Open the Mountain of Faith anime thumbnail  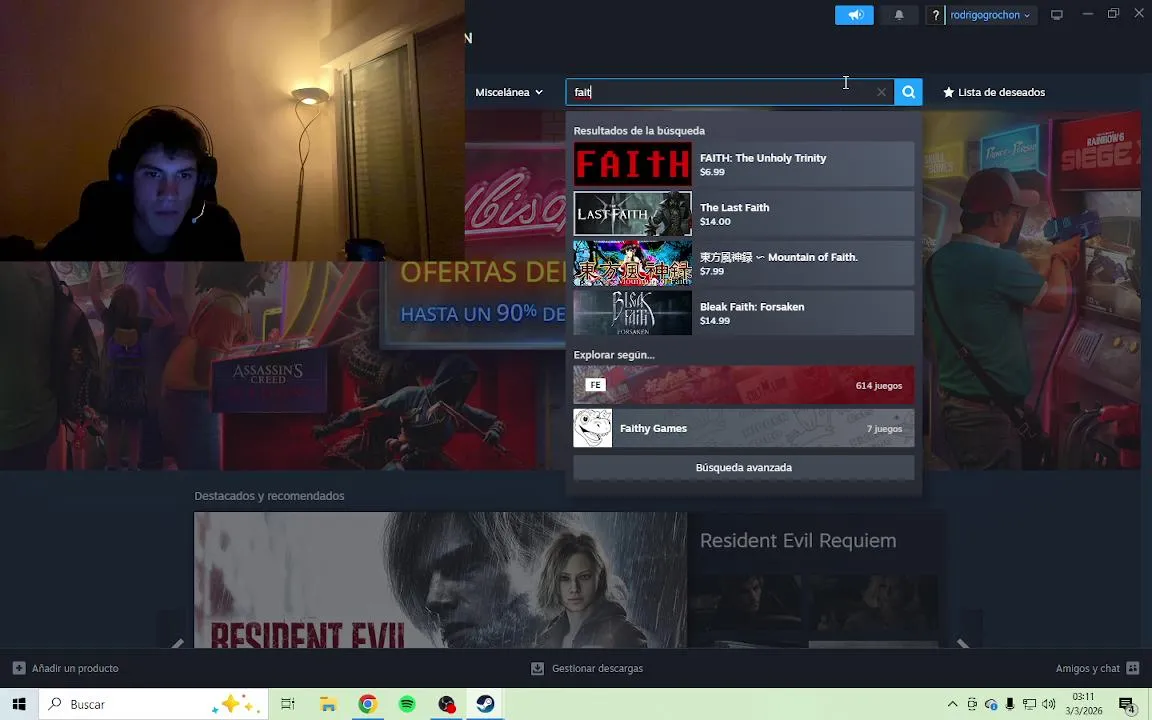tap(633, 263)
